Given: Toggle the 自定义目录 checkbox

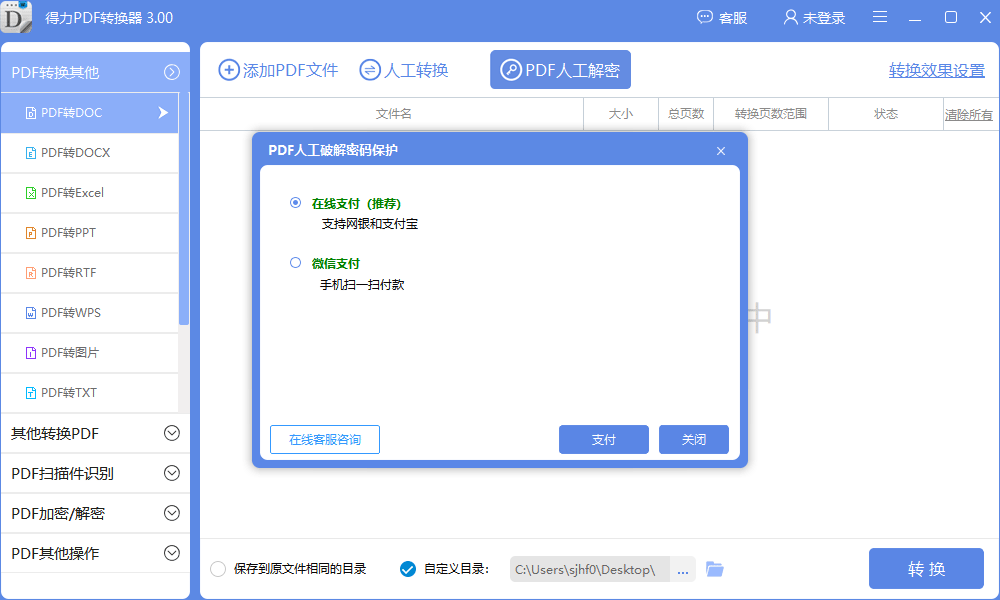Looking at the screenshot, I should (x=408, y=569).
